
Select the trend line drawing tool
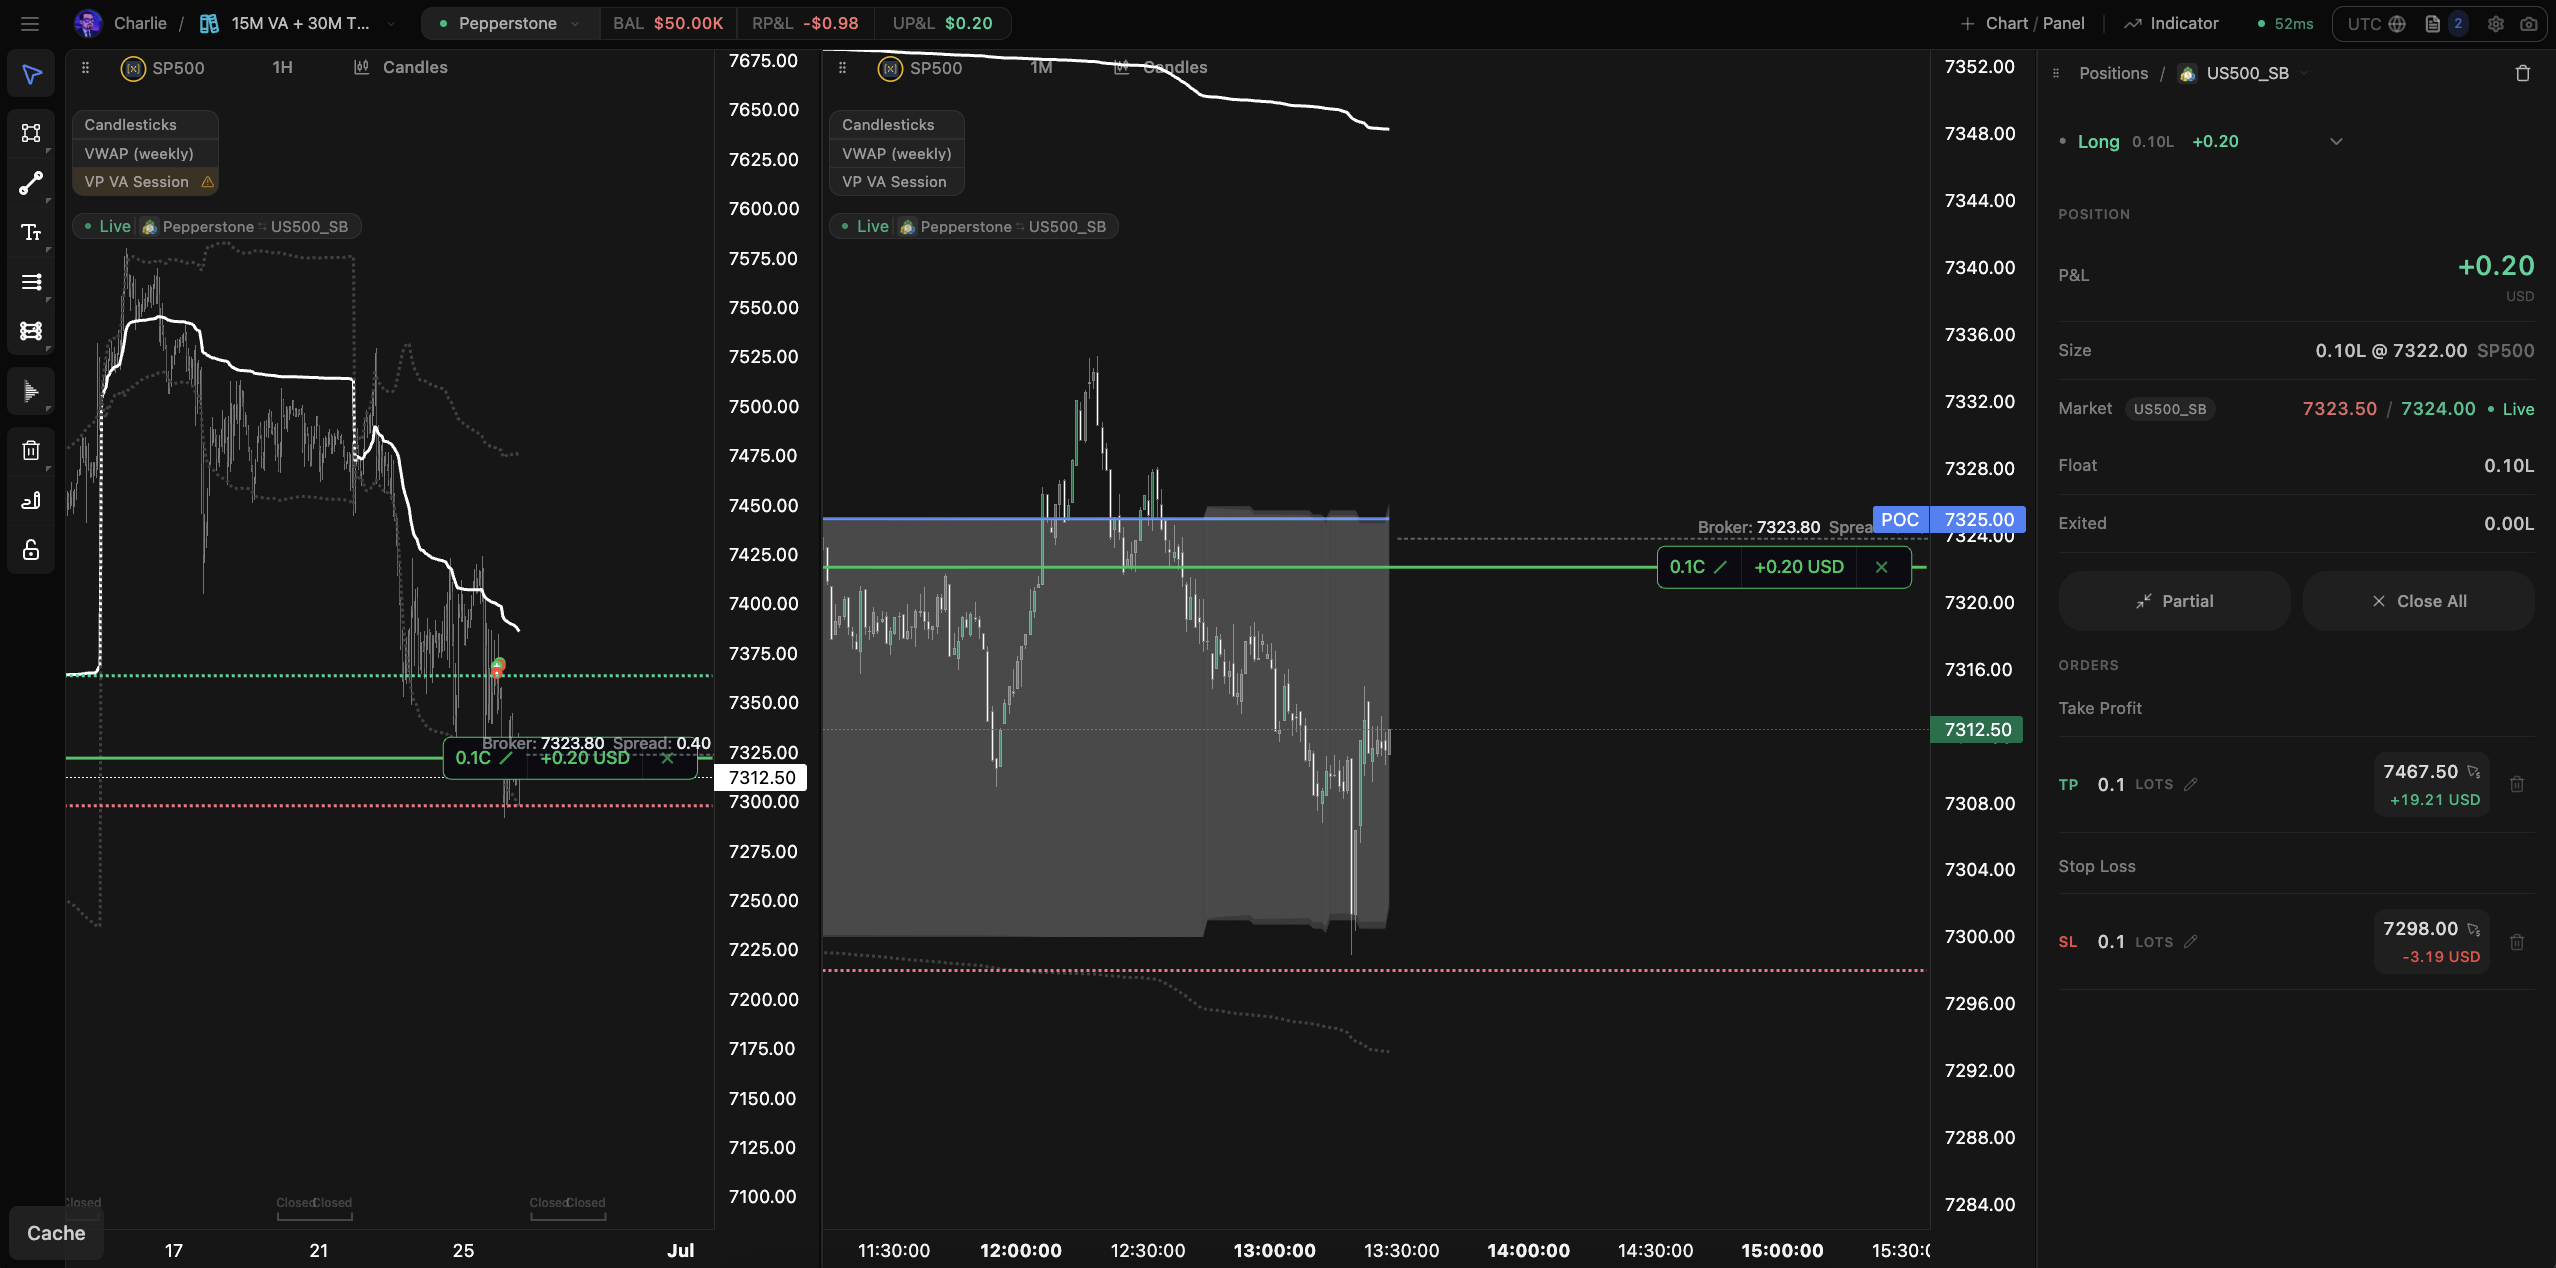coord(31,183)
